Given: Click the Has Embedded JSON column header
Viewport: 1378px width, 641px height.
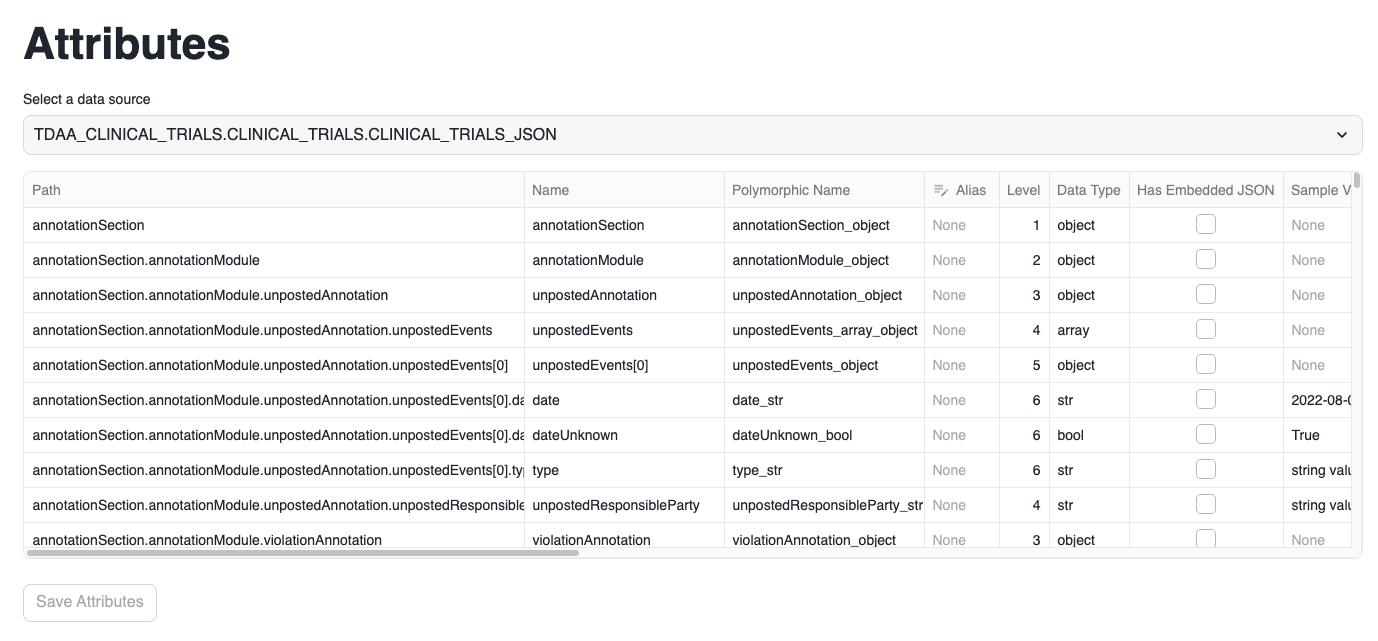Looking at the screenshot, I should (x=1205, y=190).
